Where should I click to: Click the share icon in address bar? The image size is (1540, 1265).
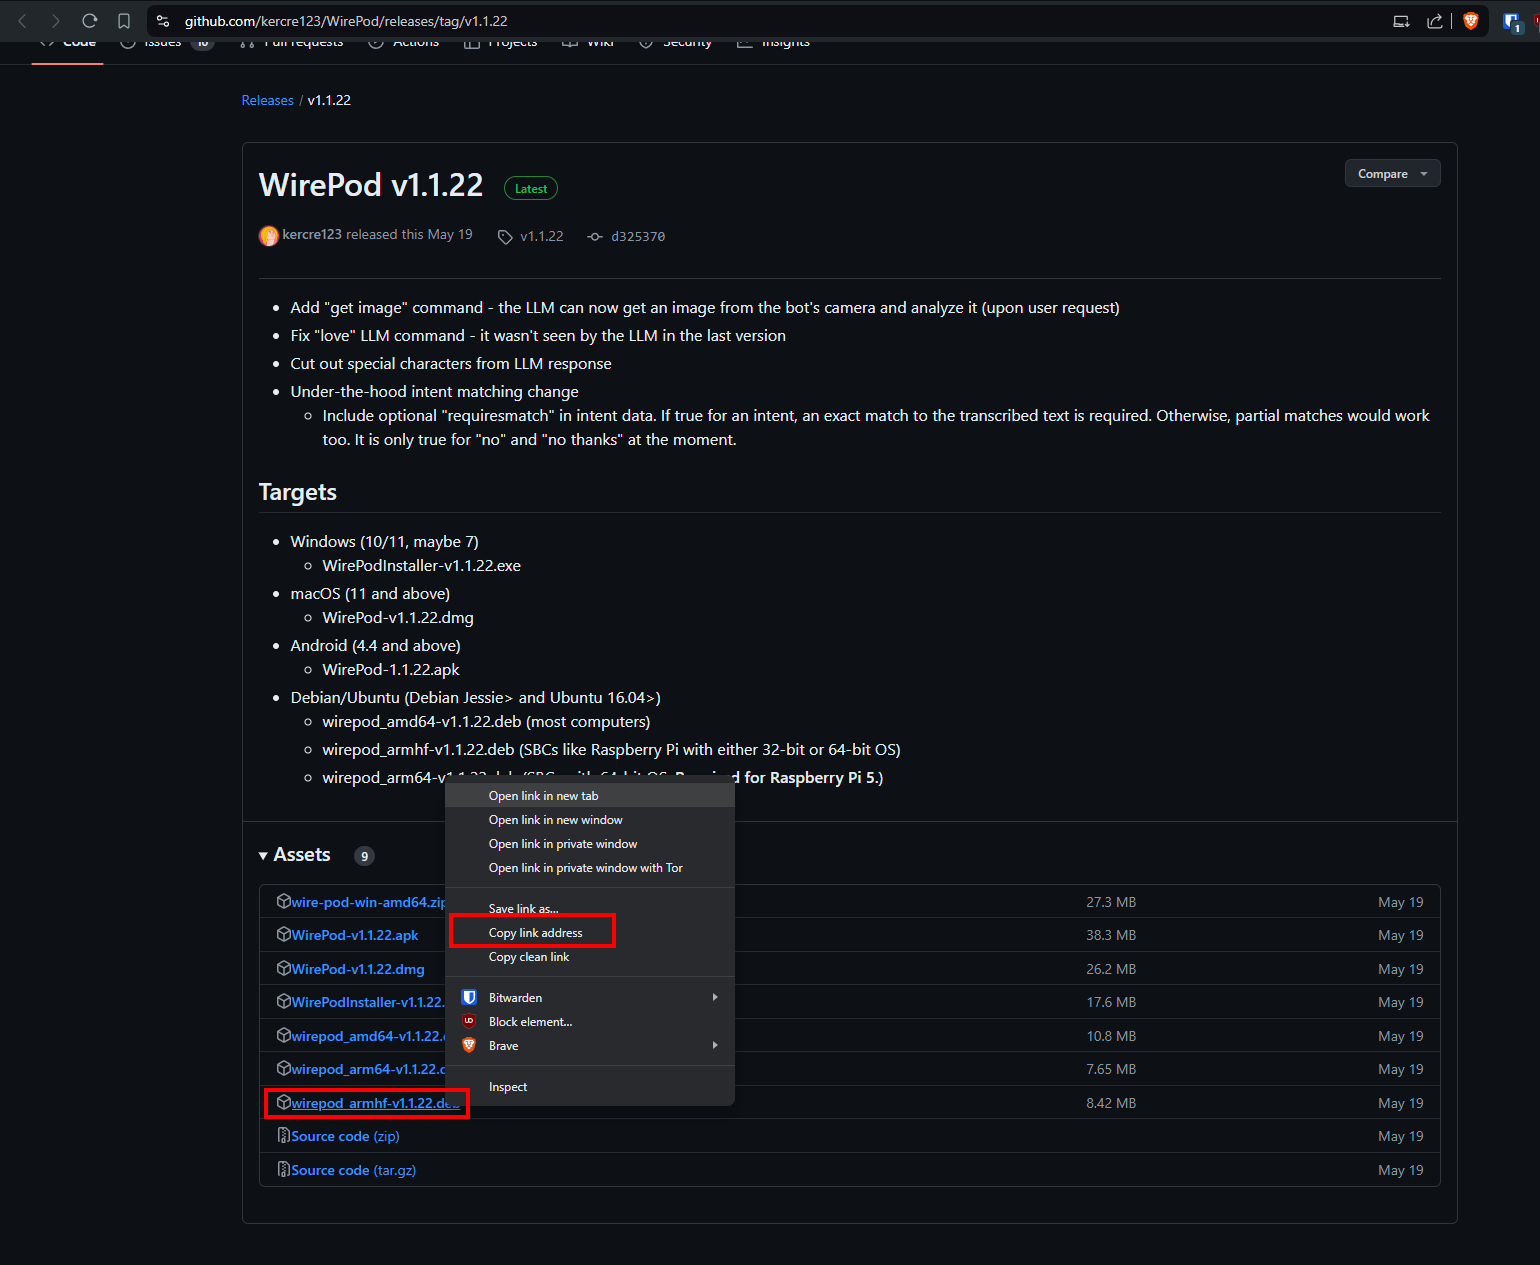click(1435, 21)
